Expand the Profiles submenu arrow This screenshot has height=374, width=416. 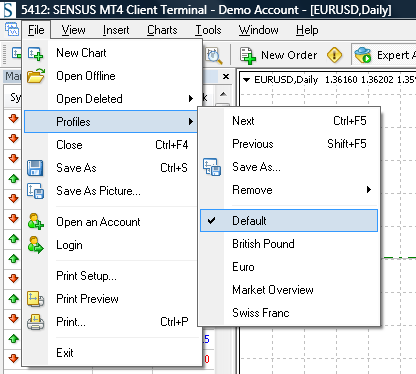pyautogui.click(x=190, y=122)
